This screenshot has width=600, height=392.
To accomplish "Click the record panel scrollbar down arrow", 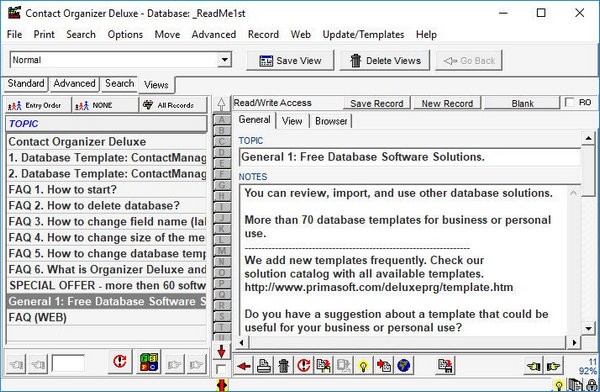I will click(588, 328).
